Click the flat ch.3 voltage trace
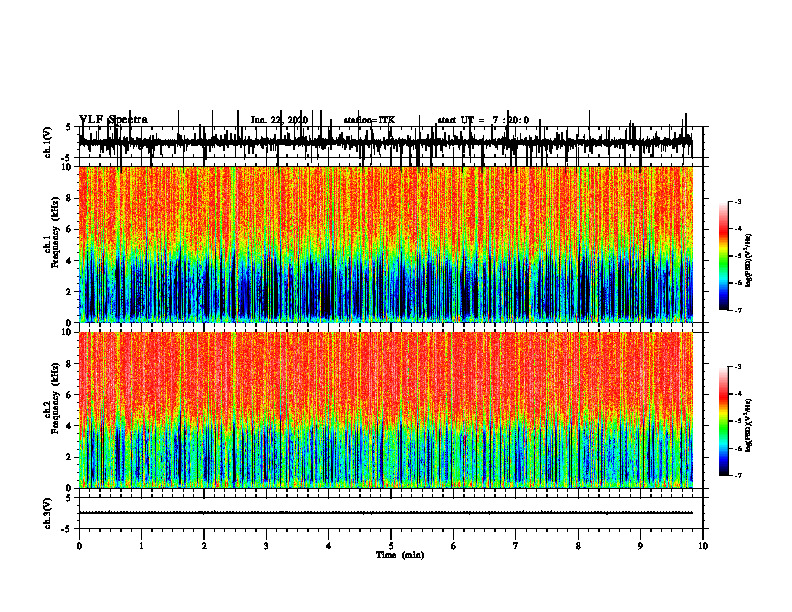The height and width of the screenshot is (612, 792). (386, 513)
